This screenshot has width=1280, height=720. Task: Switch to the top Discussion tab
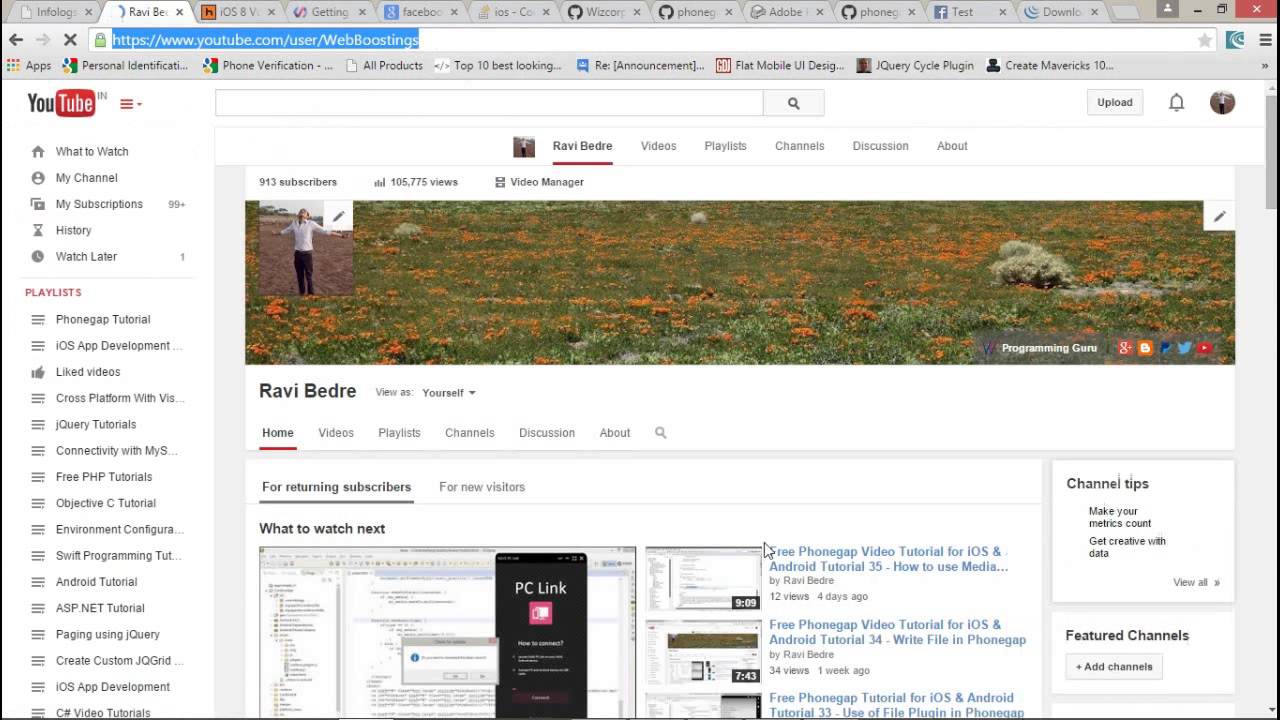click(x=880, y=146)
